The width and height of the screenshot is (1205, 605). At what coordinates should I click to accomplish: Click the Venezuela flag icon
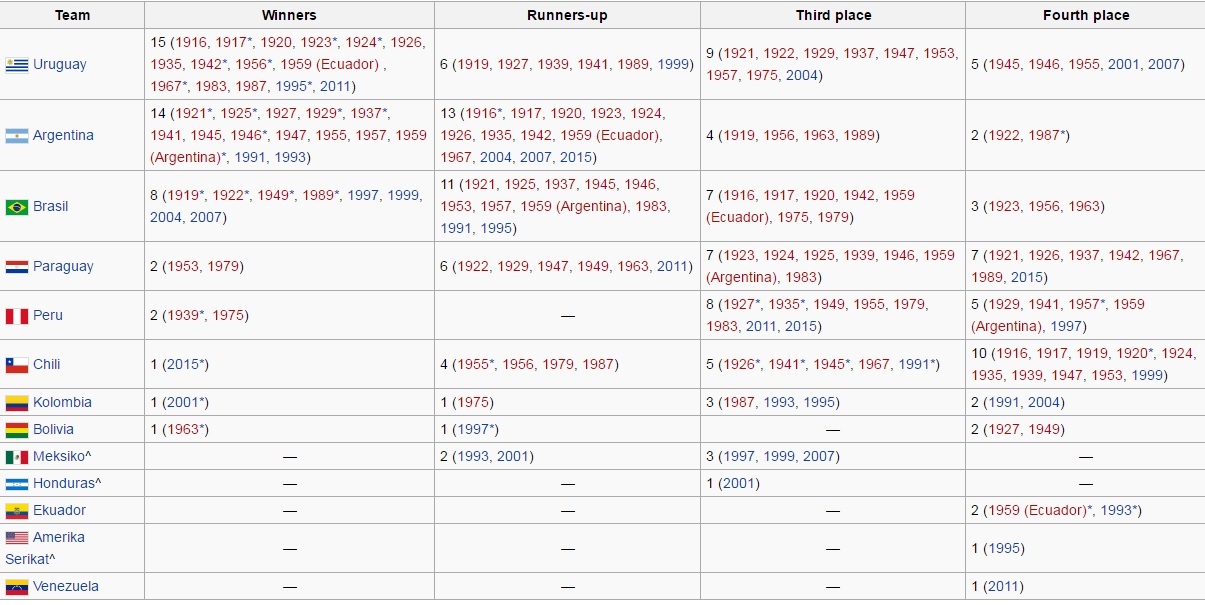click(x=16, y=587)
